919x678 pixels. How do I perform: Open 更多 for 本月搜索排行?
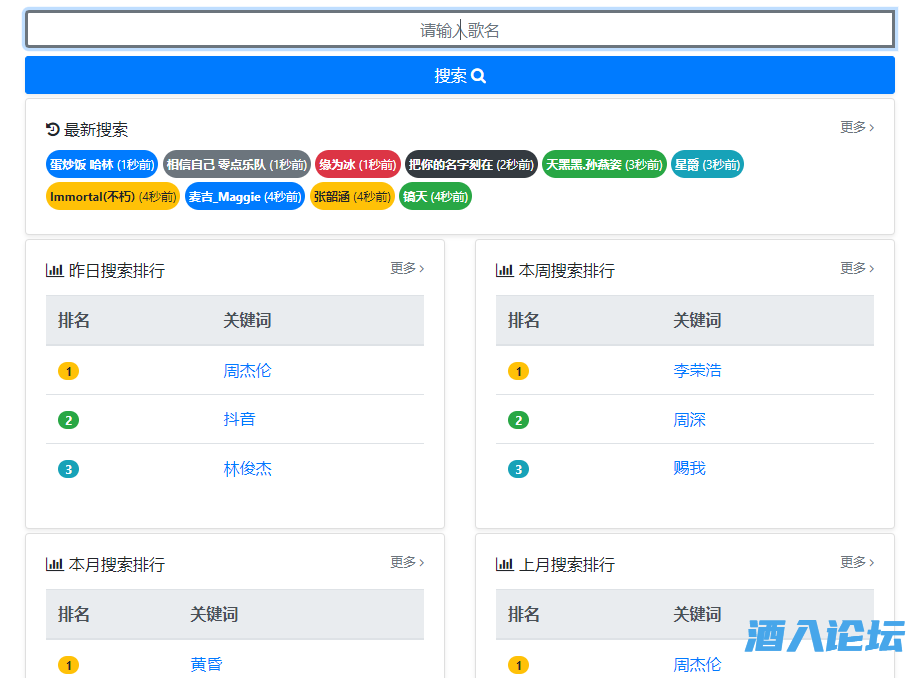point(406,562)
